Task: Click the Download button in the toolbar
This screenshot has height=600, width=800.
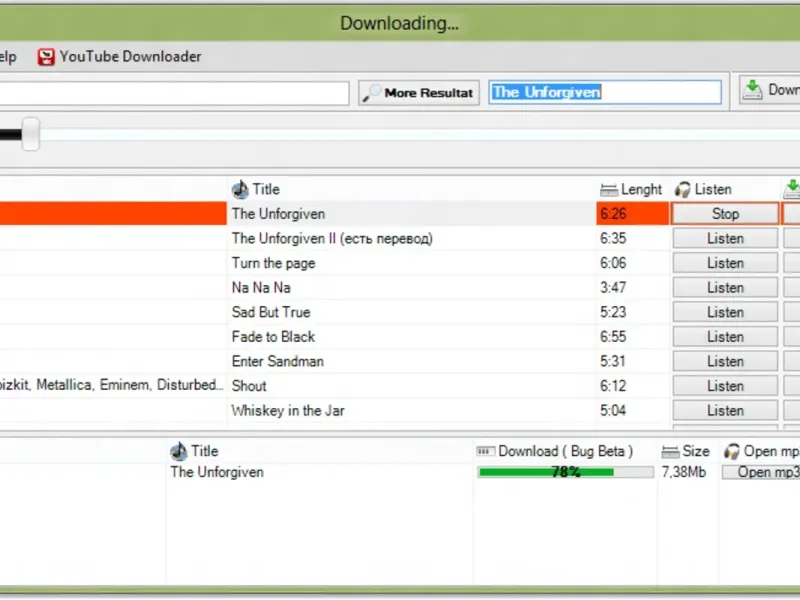Action: [769, 90]
